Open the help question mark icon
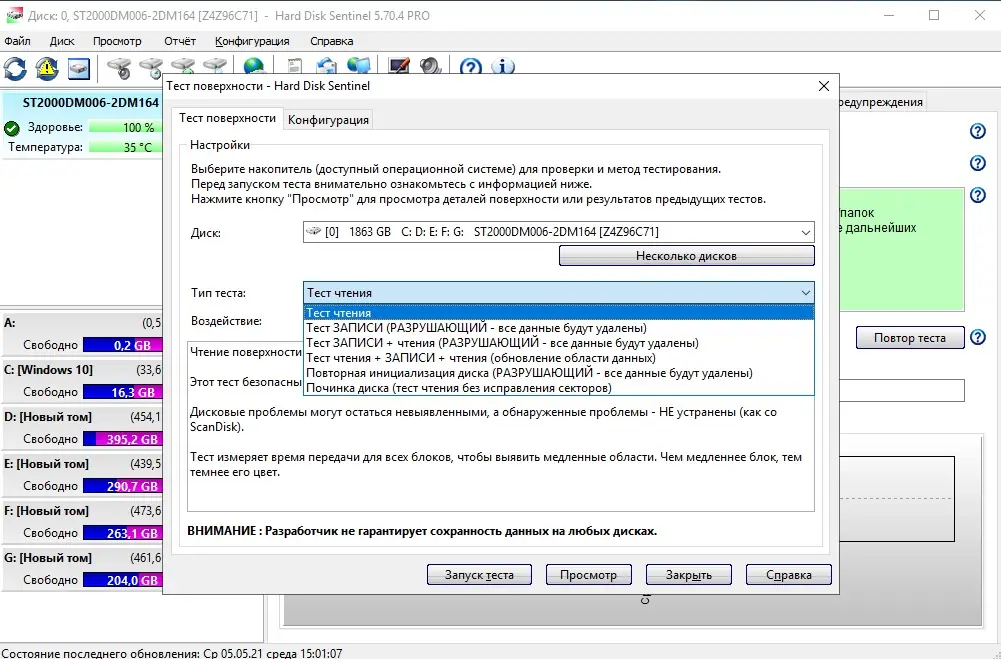This screenshot has height=659, width=1001. [x=470, y=66]
